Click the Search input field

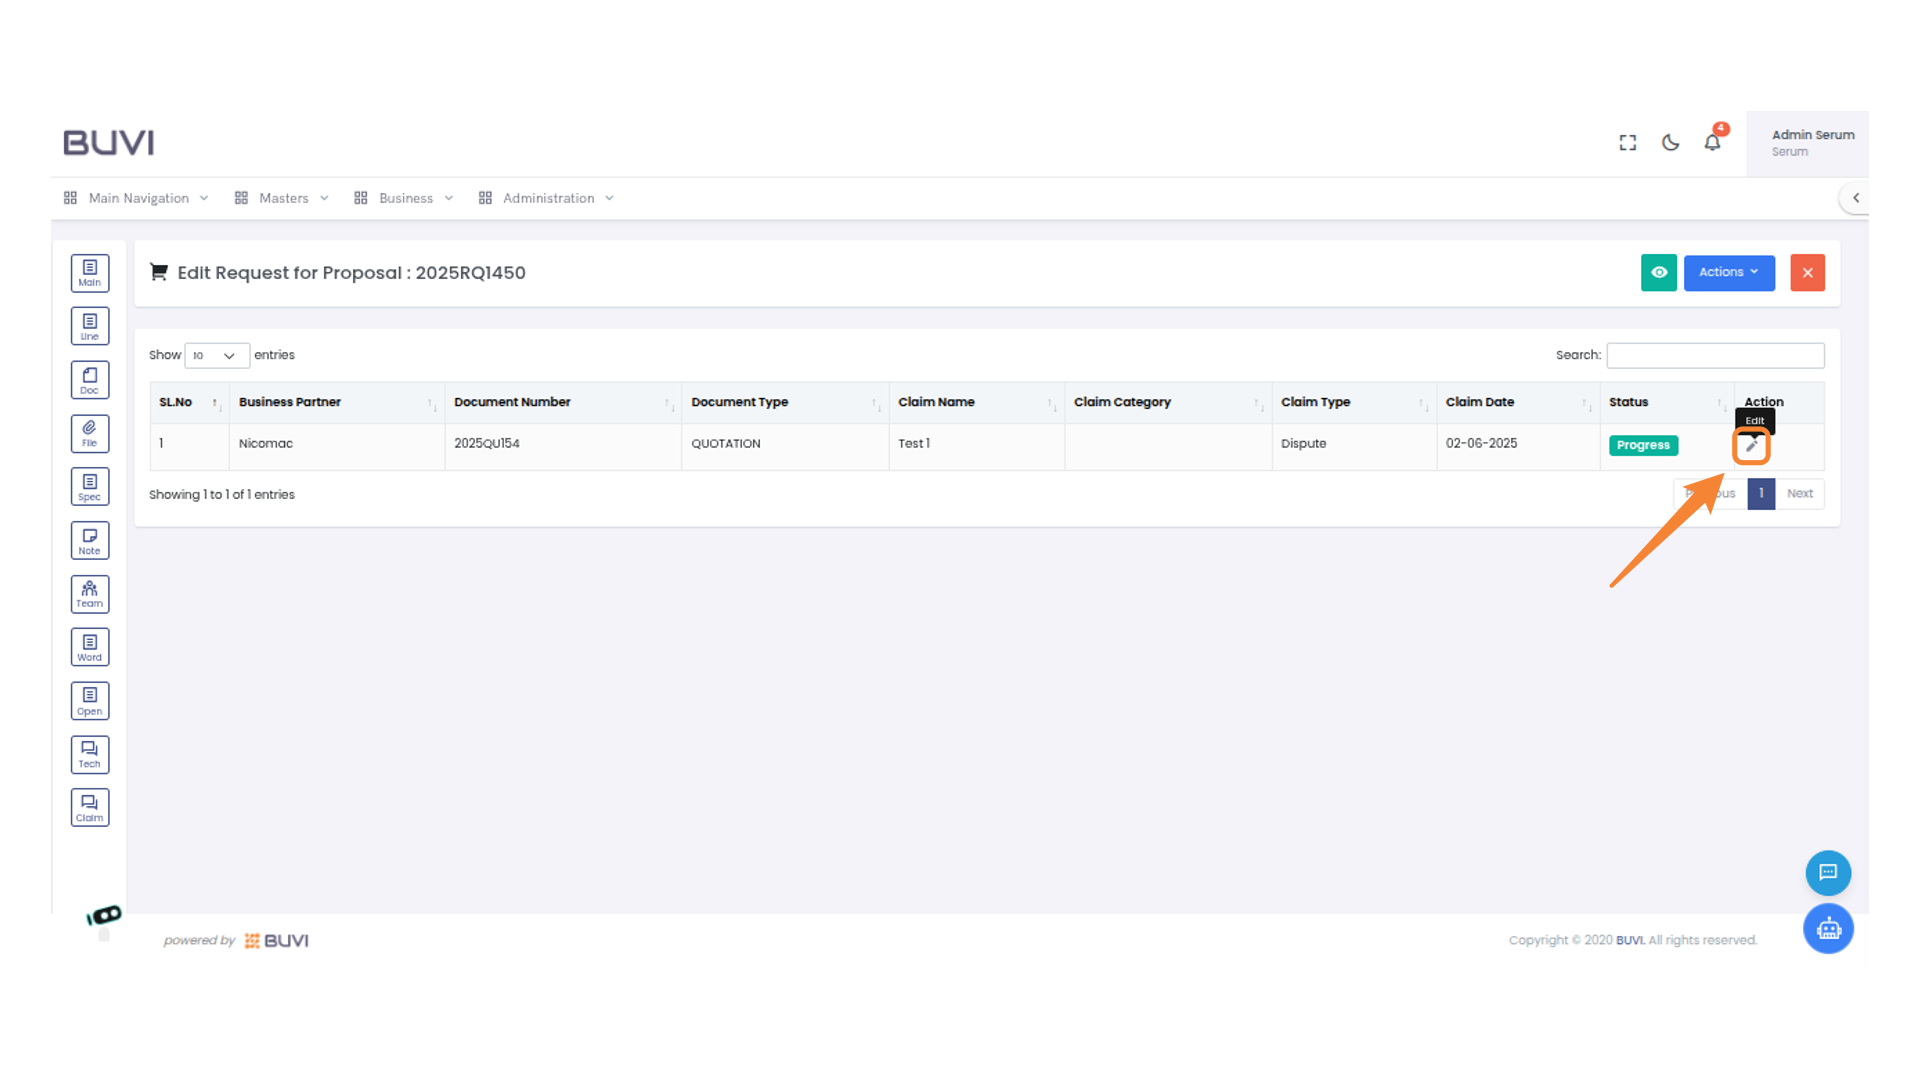pyautogui.click(x=1714, y=355)
